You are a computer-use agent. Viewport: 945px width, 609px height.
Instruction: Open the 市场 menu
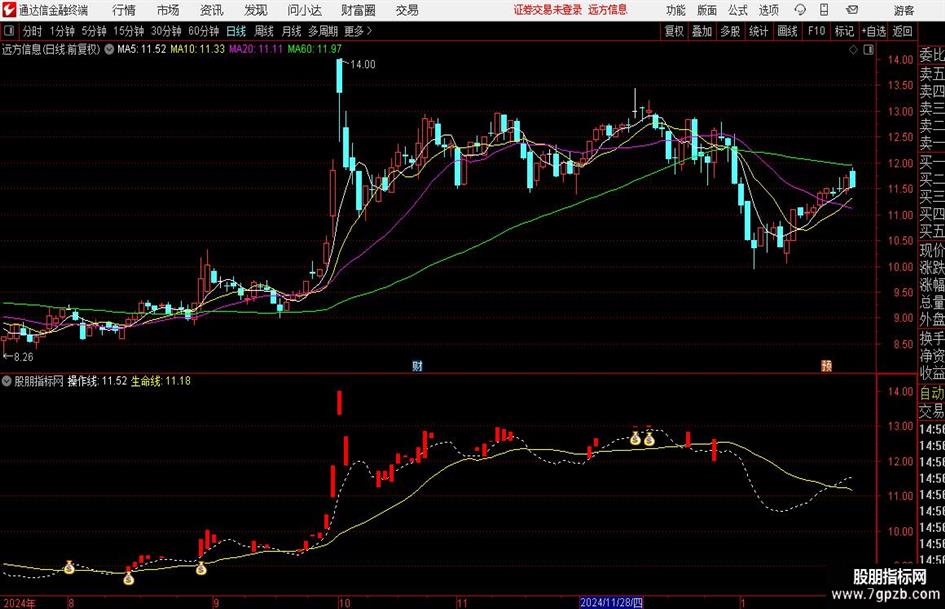tap(168, 10)
